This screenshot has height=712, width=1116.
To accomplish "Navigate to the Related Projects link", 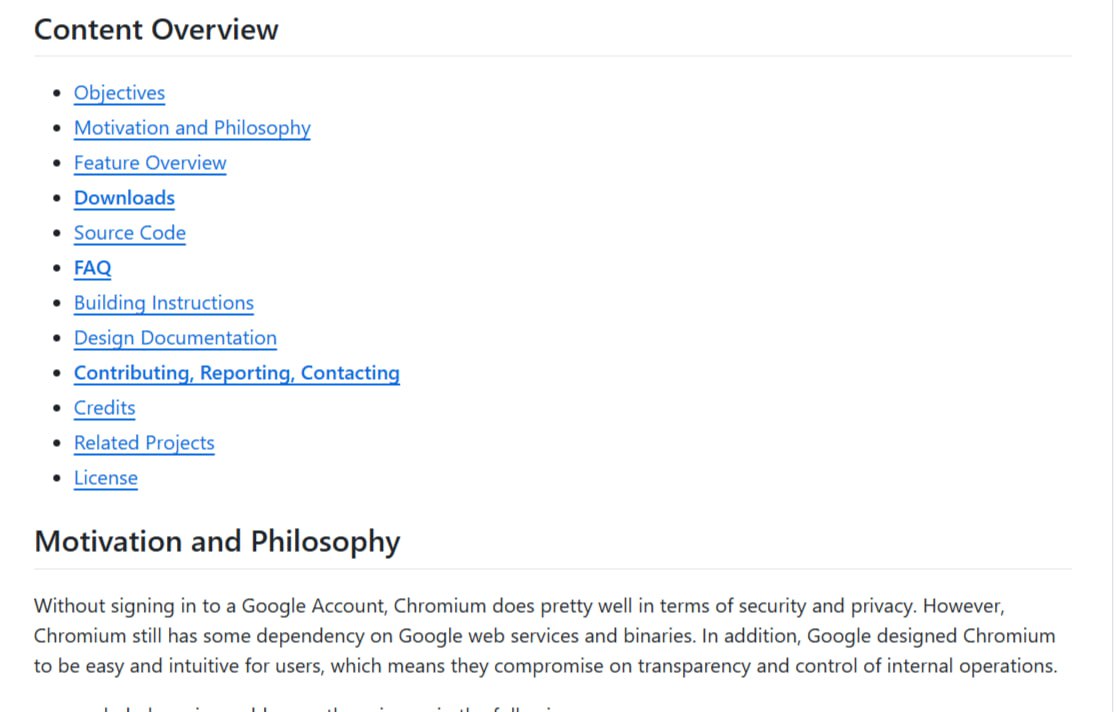I will [144, 443].
